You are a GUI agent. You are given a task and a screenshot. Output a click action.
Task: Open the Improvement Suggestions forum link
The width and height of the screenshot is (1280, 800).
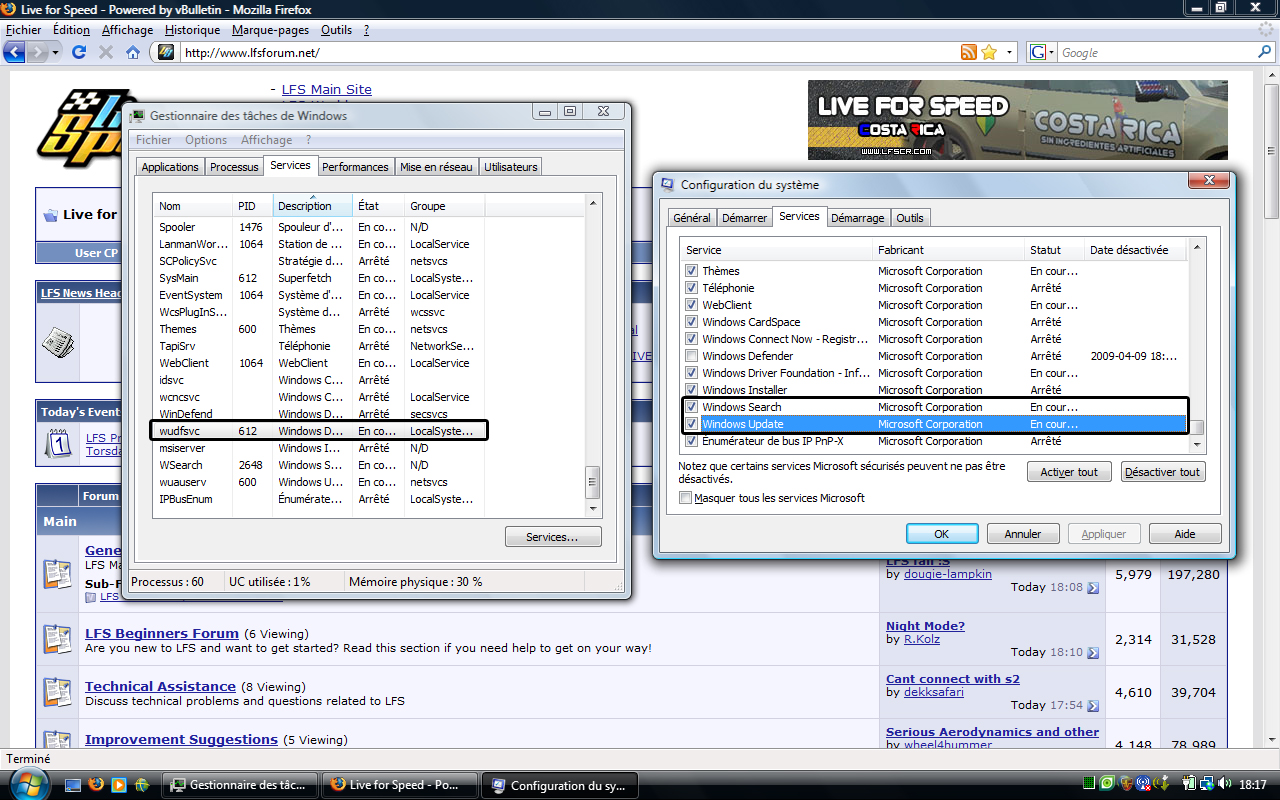point(181,740)
